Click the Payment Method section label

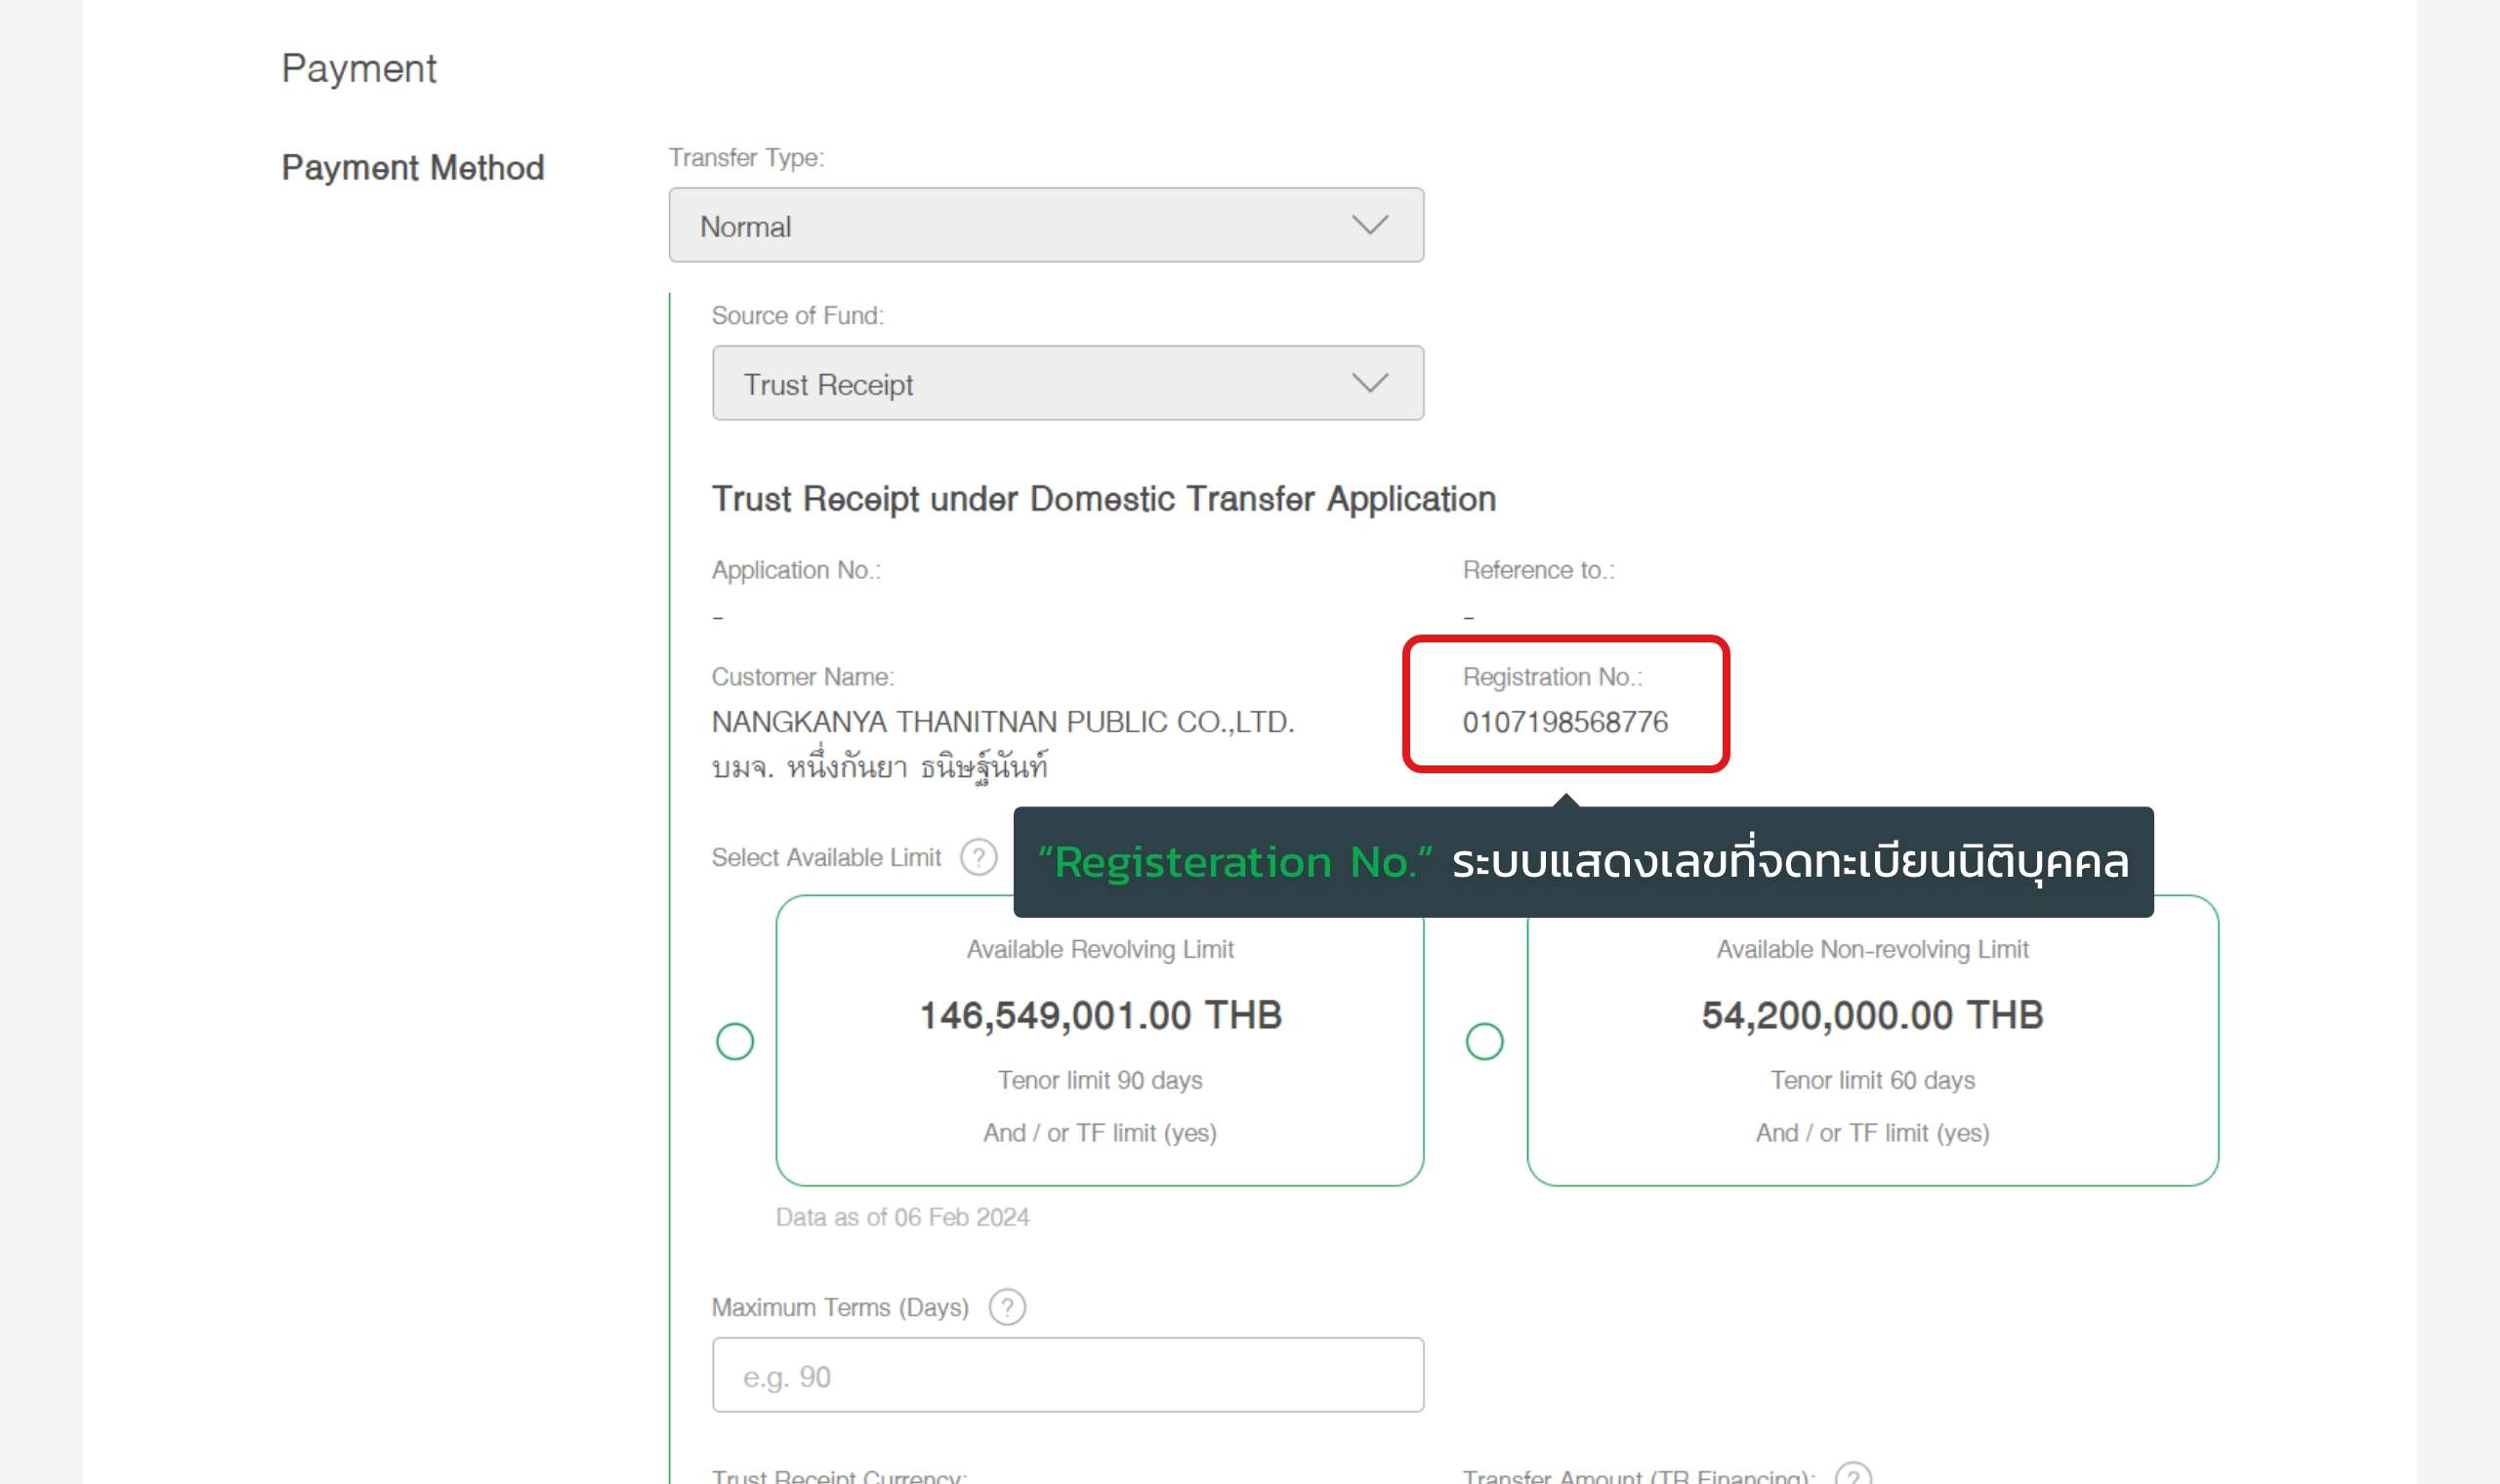412,168
